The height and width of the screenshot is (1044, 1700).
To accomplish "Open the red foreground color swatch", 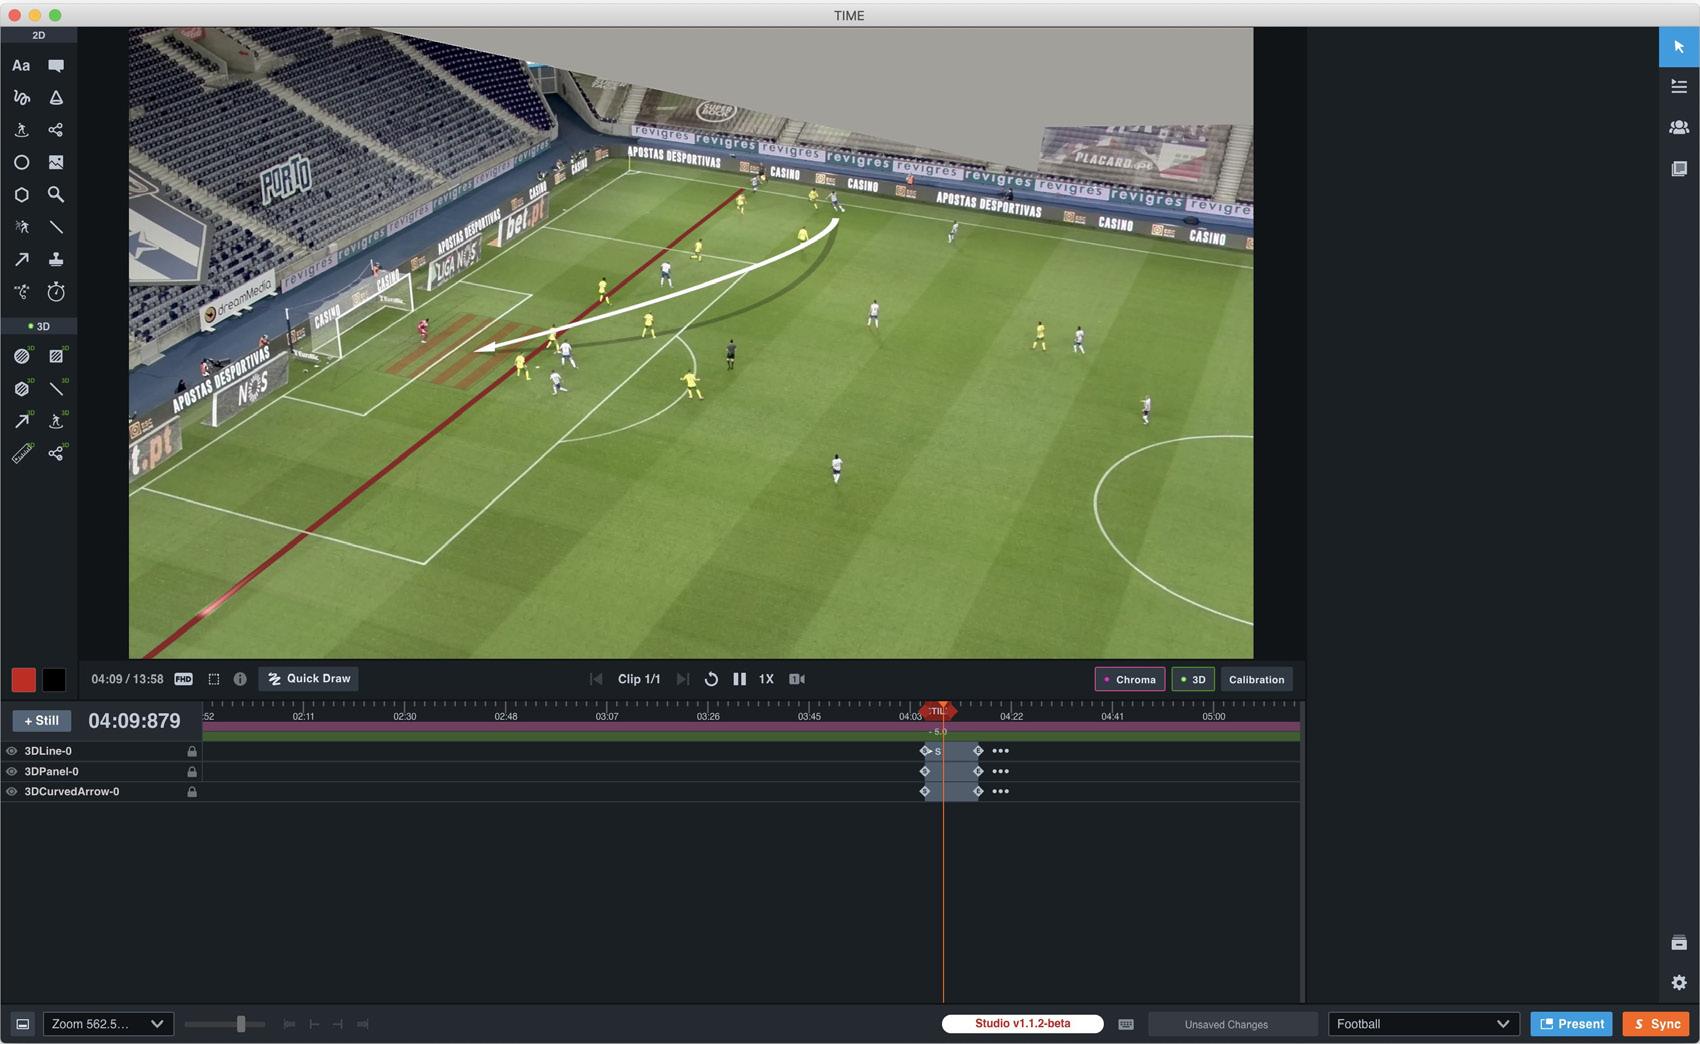I will pos(24,680).
